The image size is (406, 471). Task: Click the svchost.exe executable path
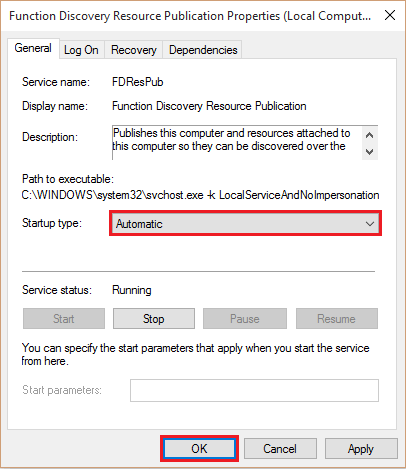coord(200,195)
